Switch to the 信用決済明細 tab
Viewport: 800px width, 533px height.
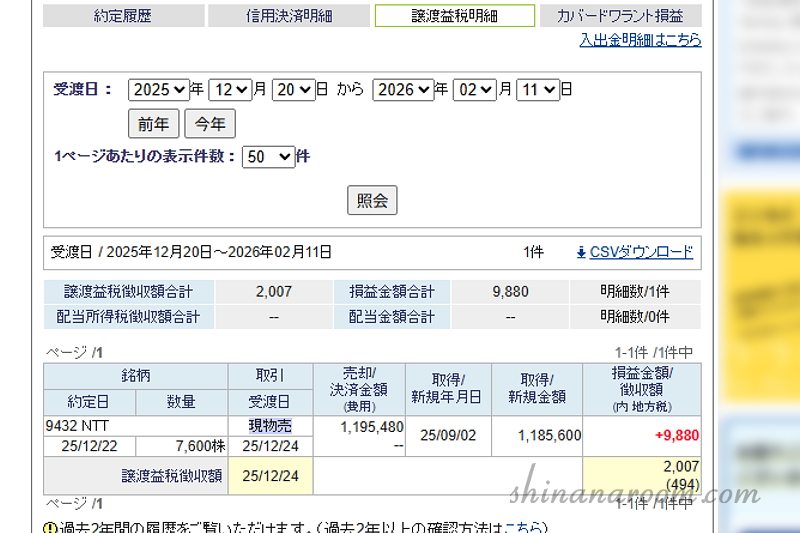(x=288, y=16)
